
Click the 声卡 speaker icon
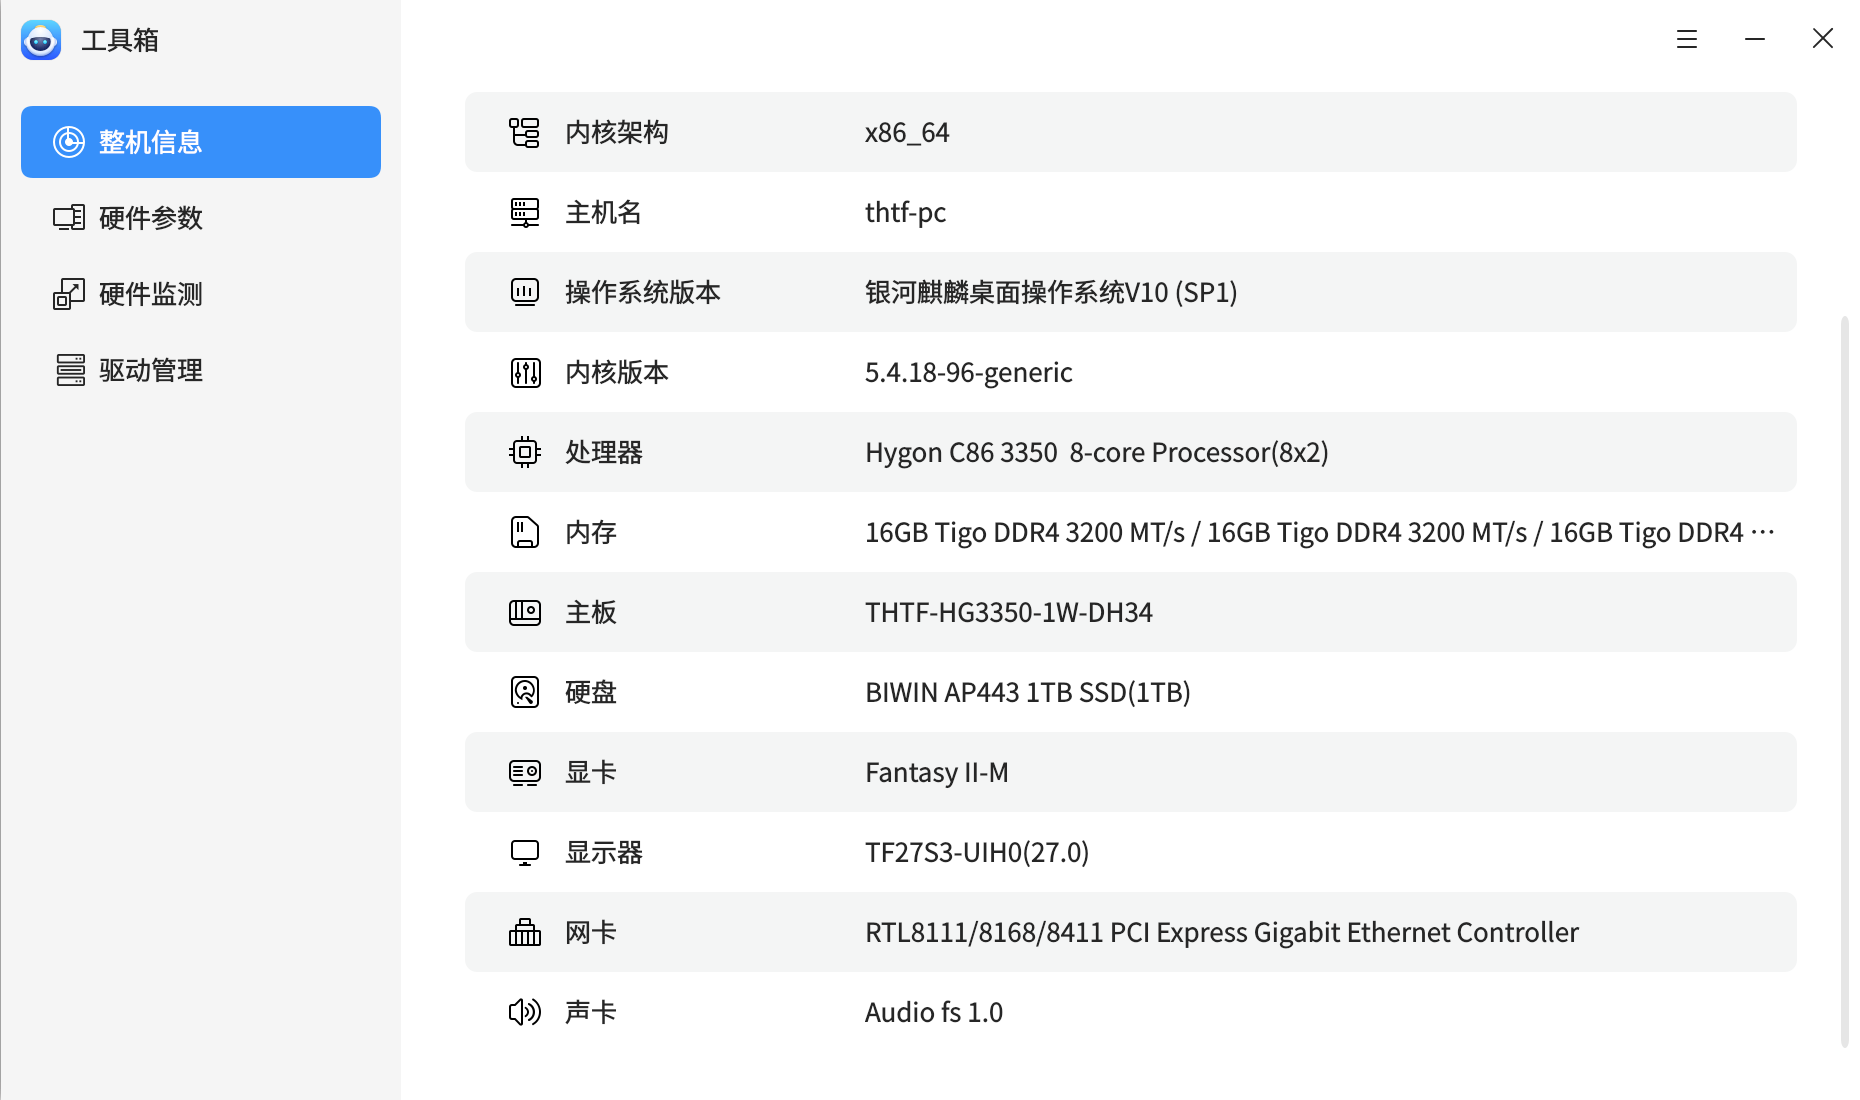click(524, 1012)
